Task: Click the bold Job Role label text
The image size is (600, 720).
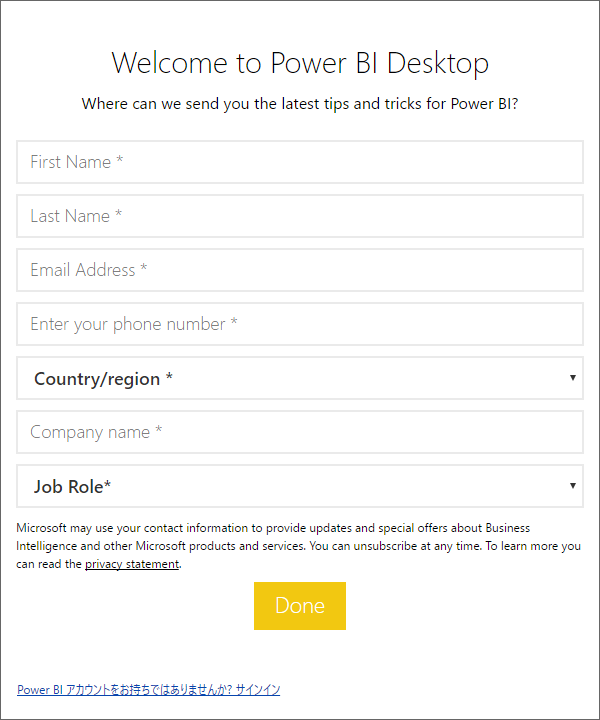Action: 72,487
